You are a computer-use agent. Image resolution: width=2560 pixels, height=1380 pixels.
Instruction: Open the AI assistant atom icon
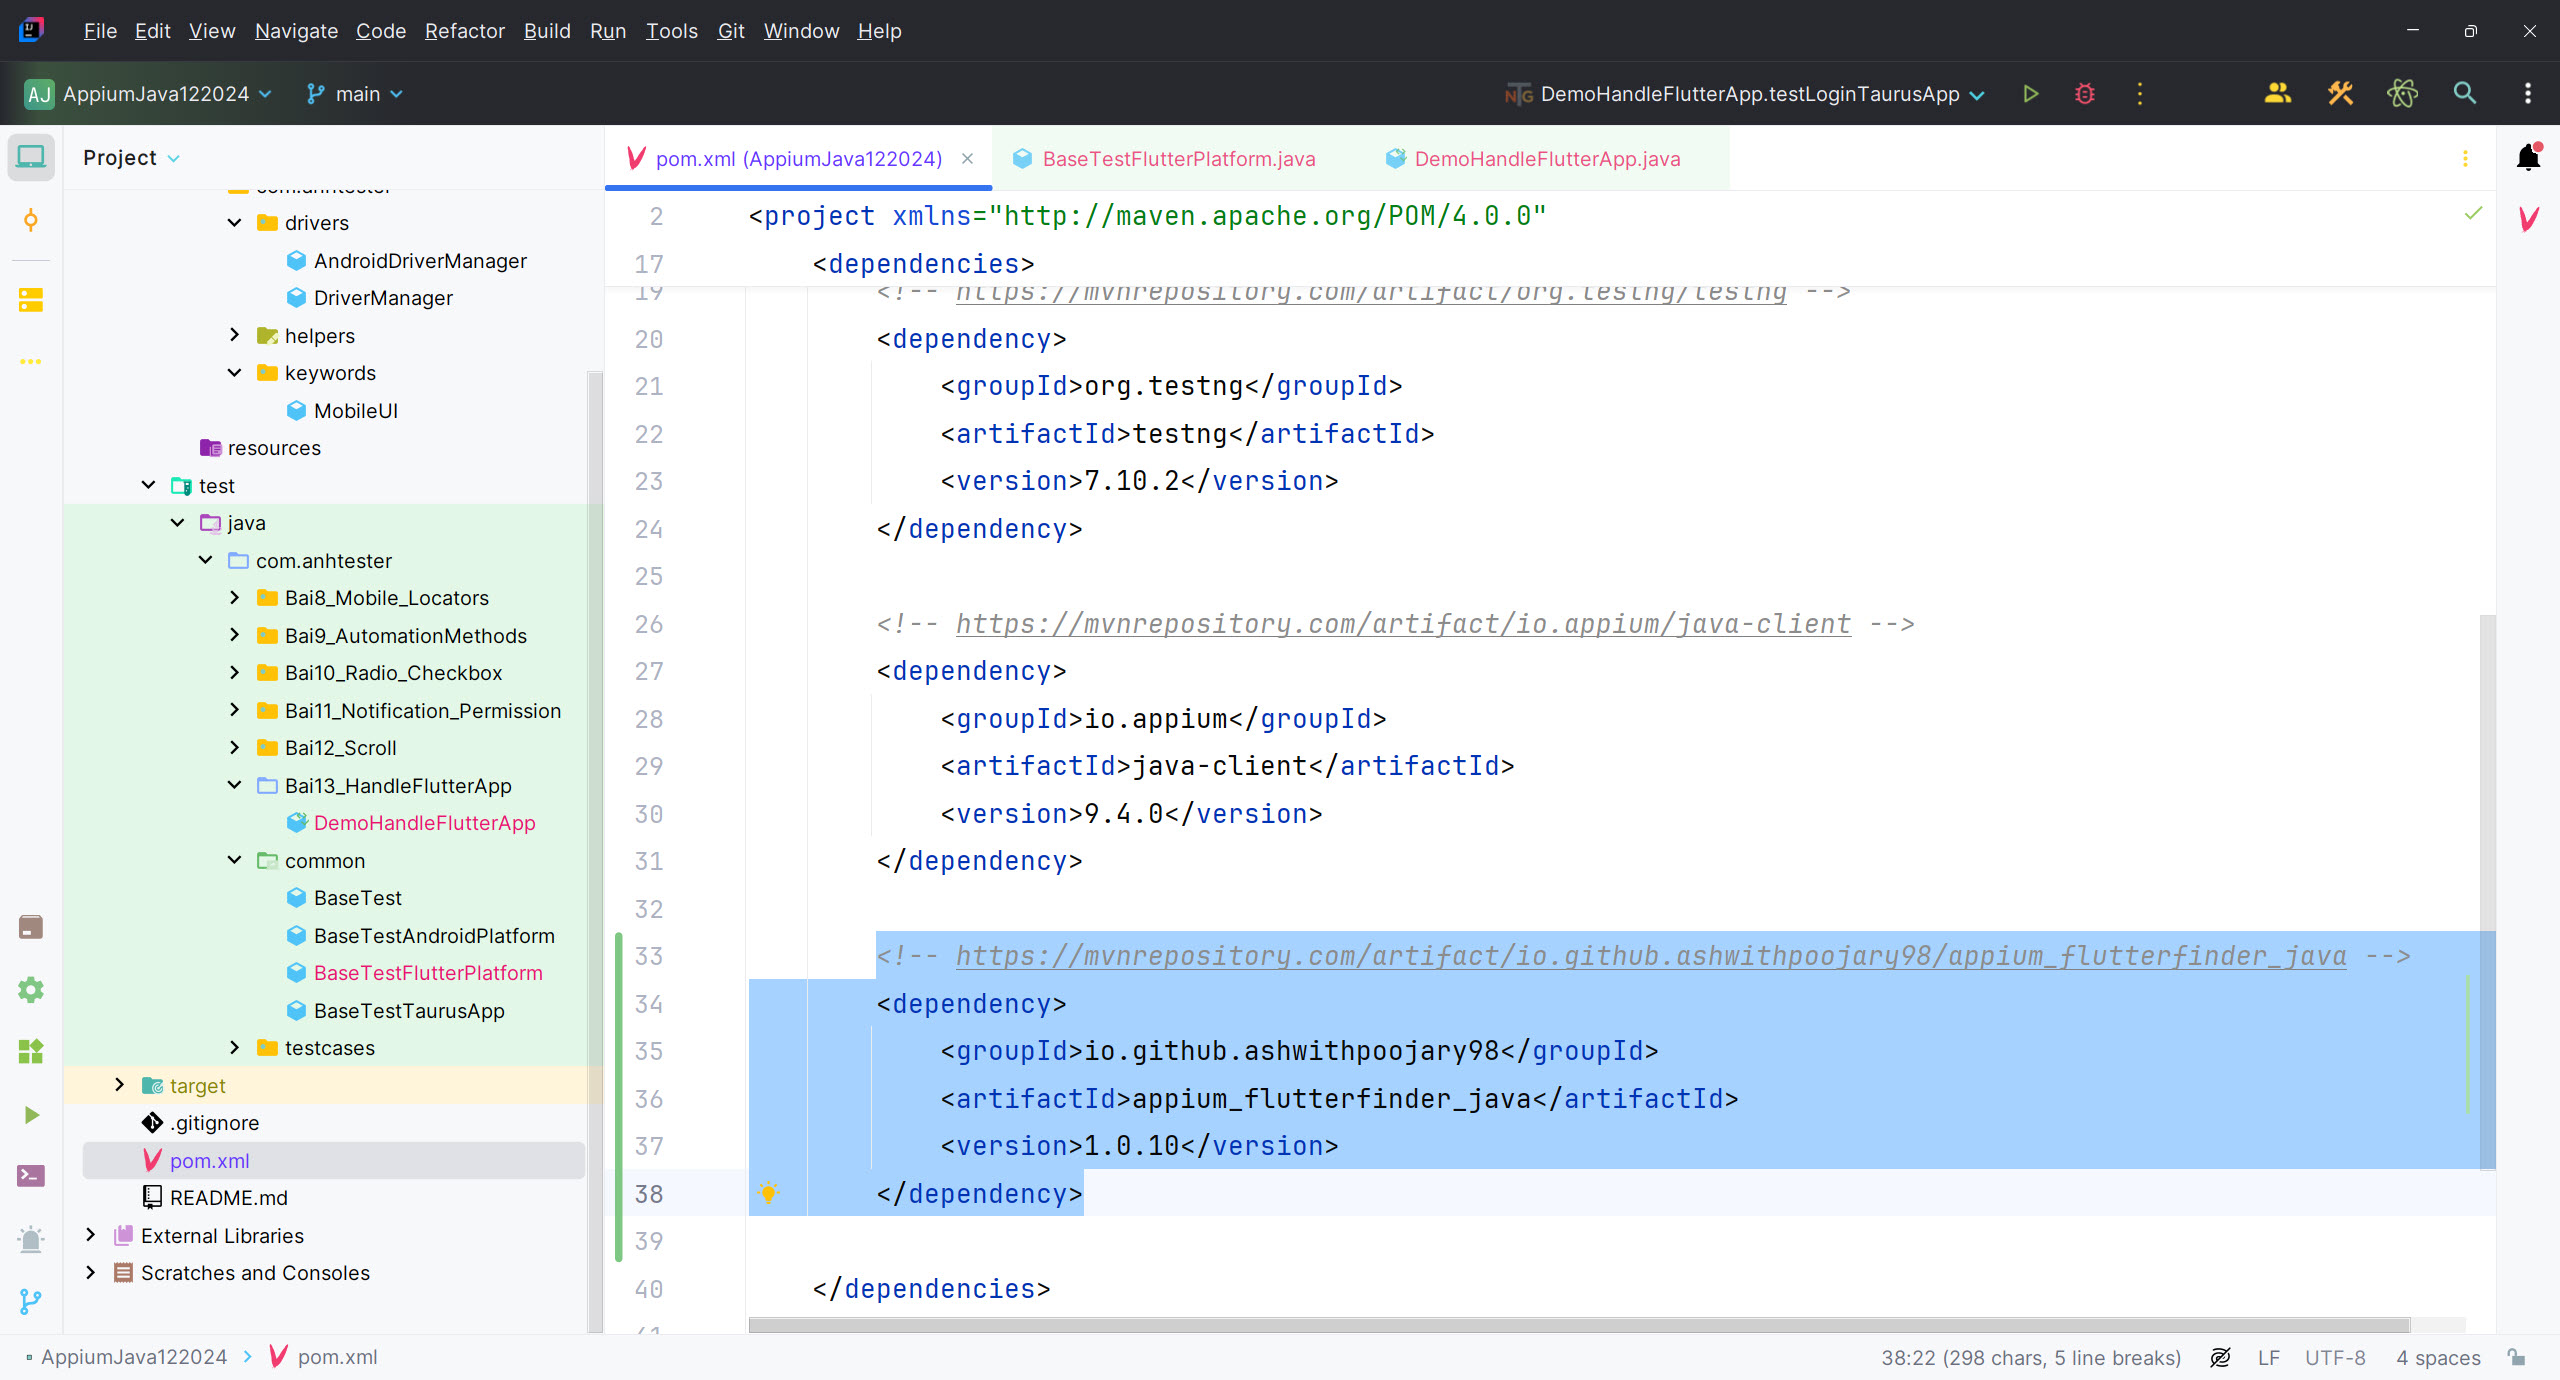pos(2402,94)
